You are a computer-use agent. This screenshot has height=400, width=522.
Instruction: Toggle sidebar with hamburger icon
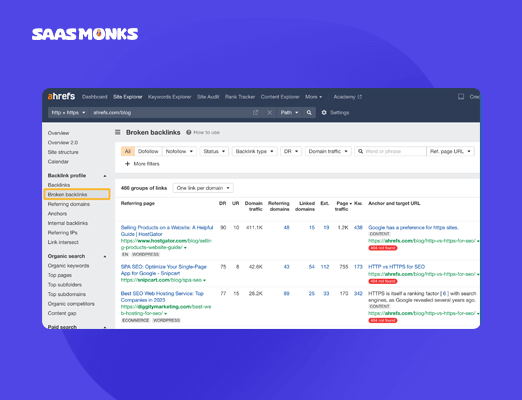point(118,132)
